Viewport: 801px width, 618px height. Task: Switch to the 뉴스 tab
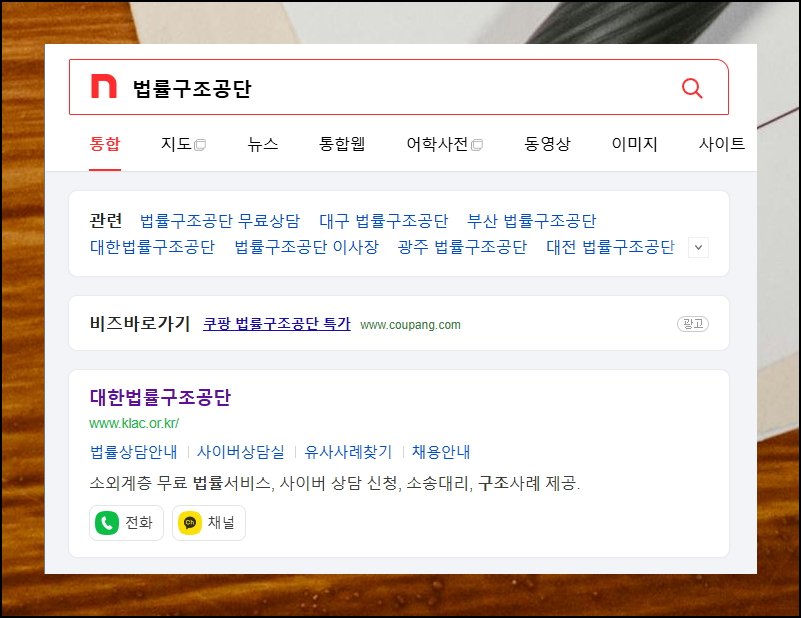coord(263,144)
